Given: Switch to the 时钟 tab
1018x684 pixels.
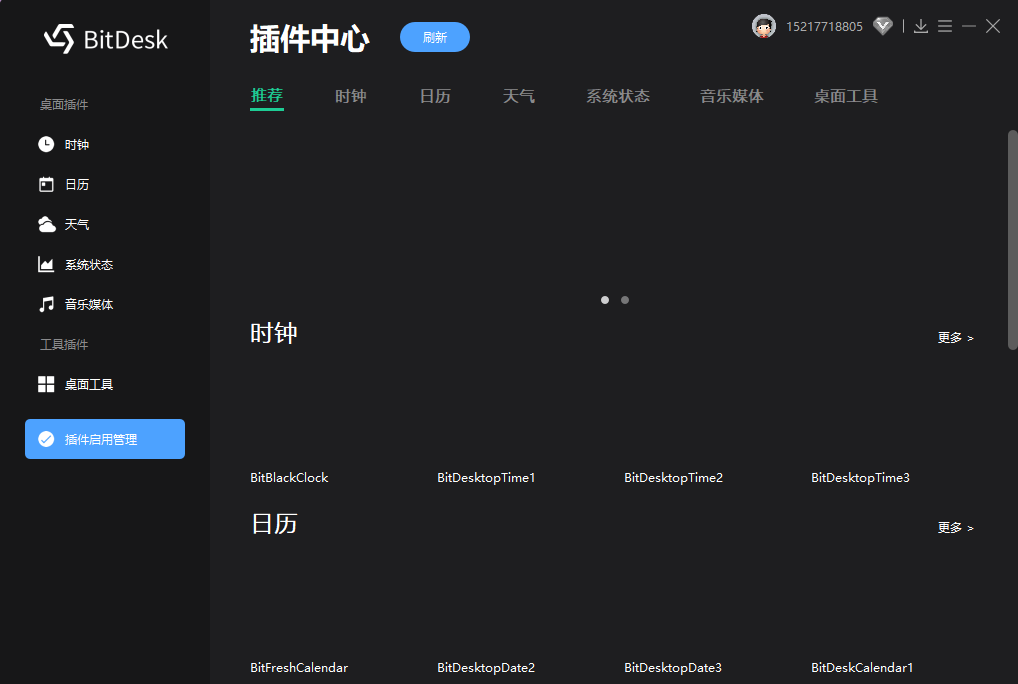Looking at the screenshot, I should (351, 96).
